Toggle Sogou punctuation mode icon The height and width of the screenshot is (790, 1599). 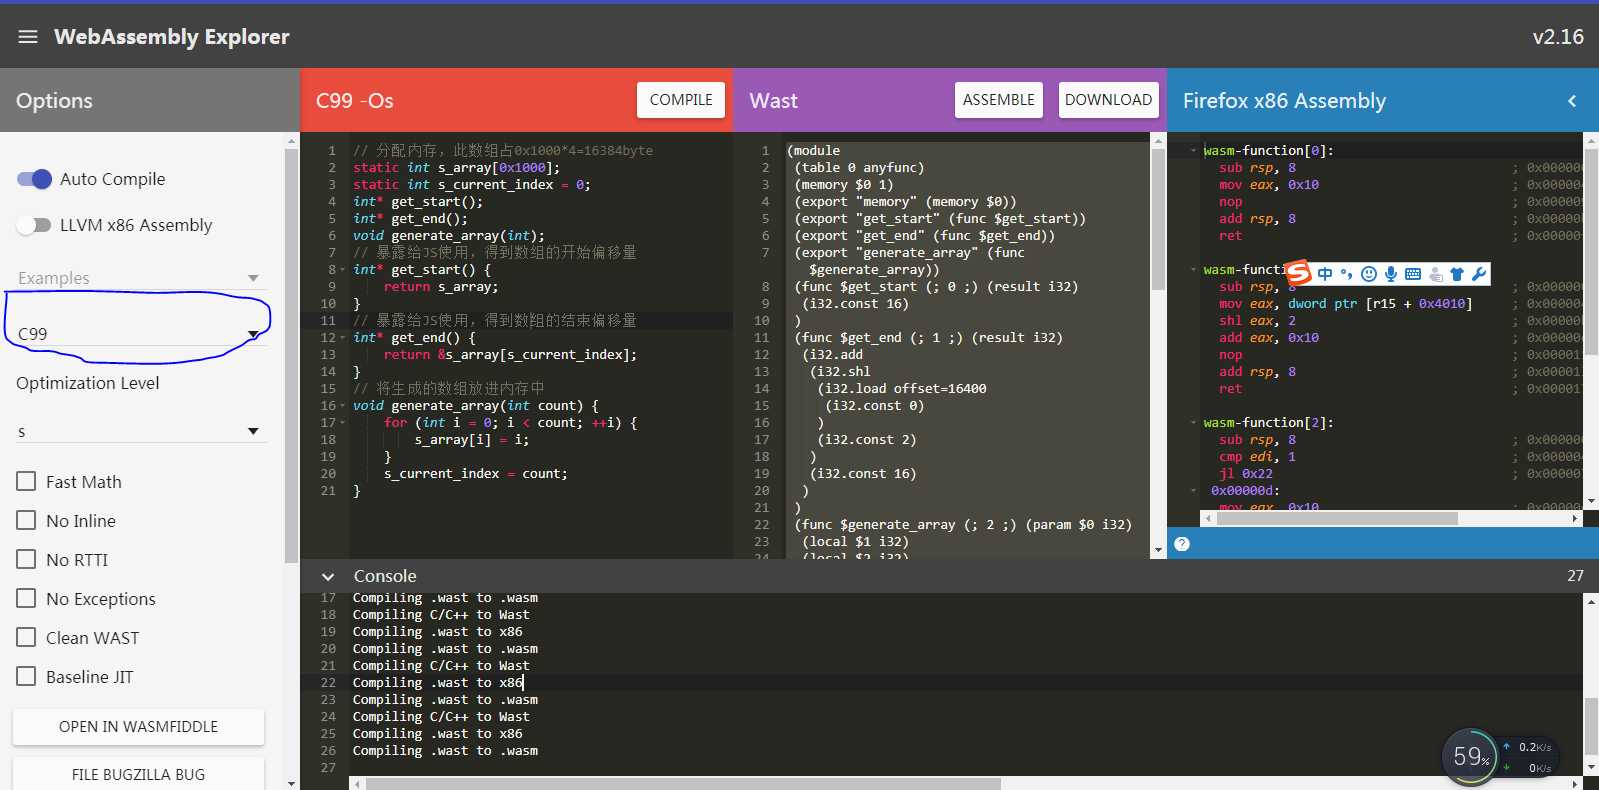1346,274
